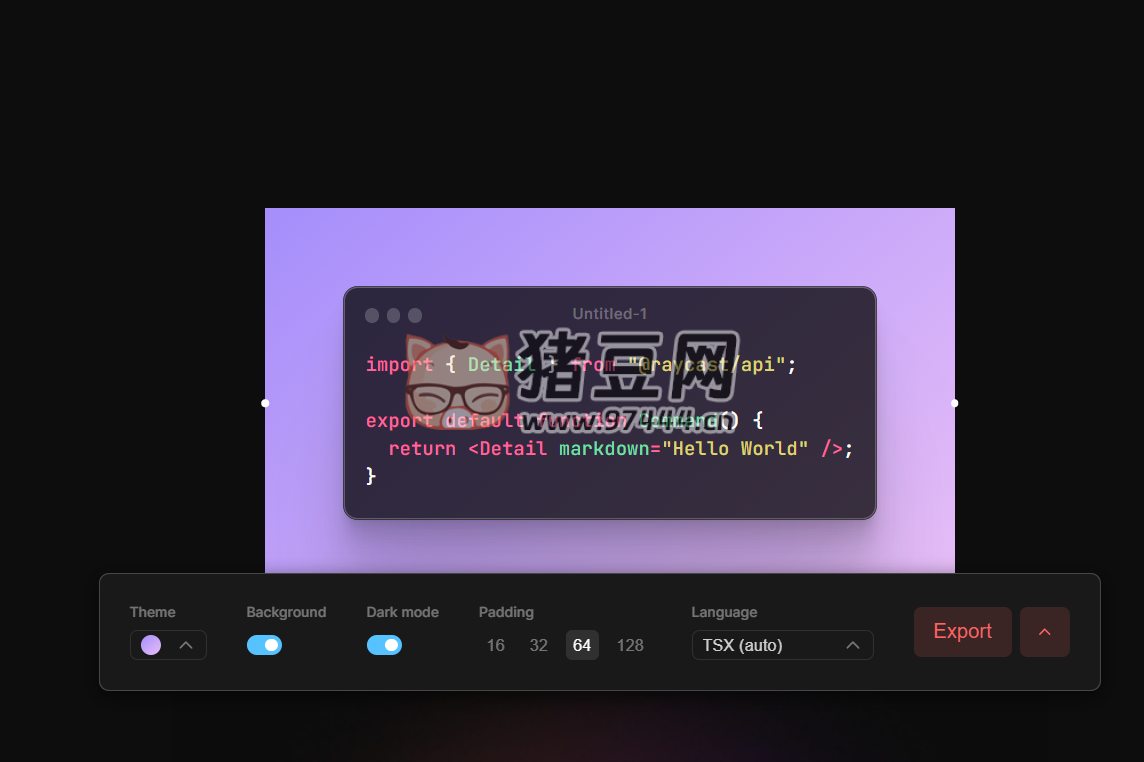The height and width of the screenshot is (762, 1144).
Task: Toggle the Dark mode switch
Action: [384, 645]
